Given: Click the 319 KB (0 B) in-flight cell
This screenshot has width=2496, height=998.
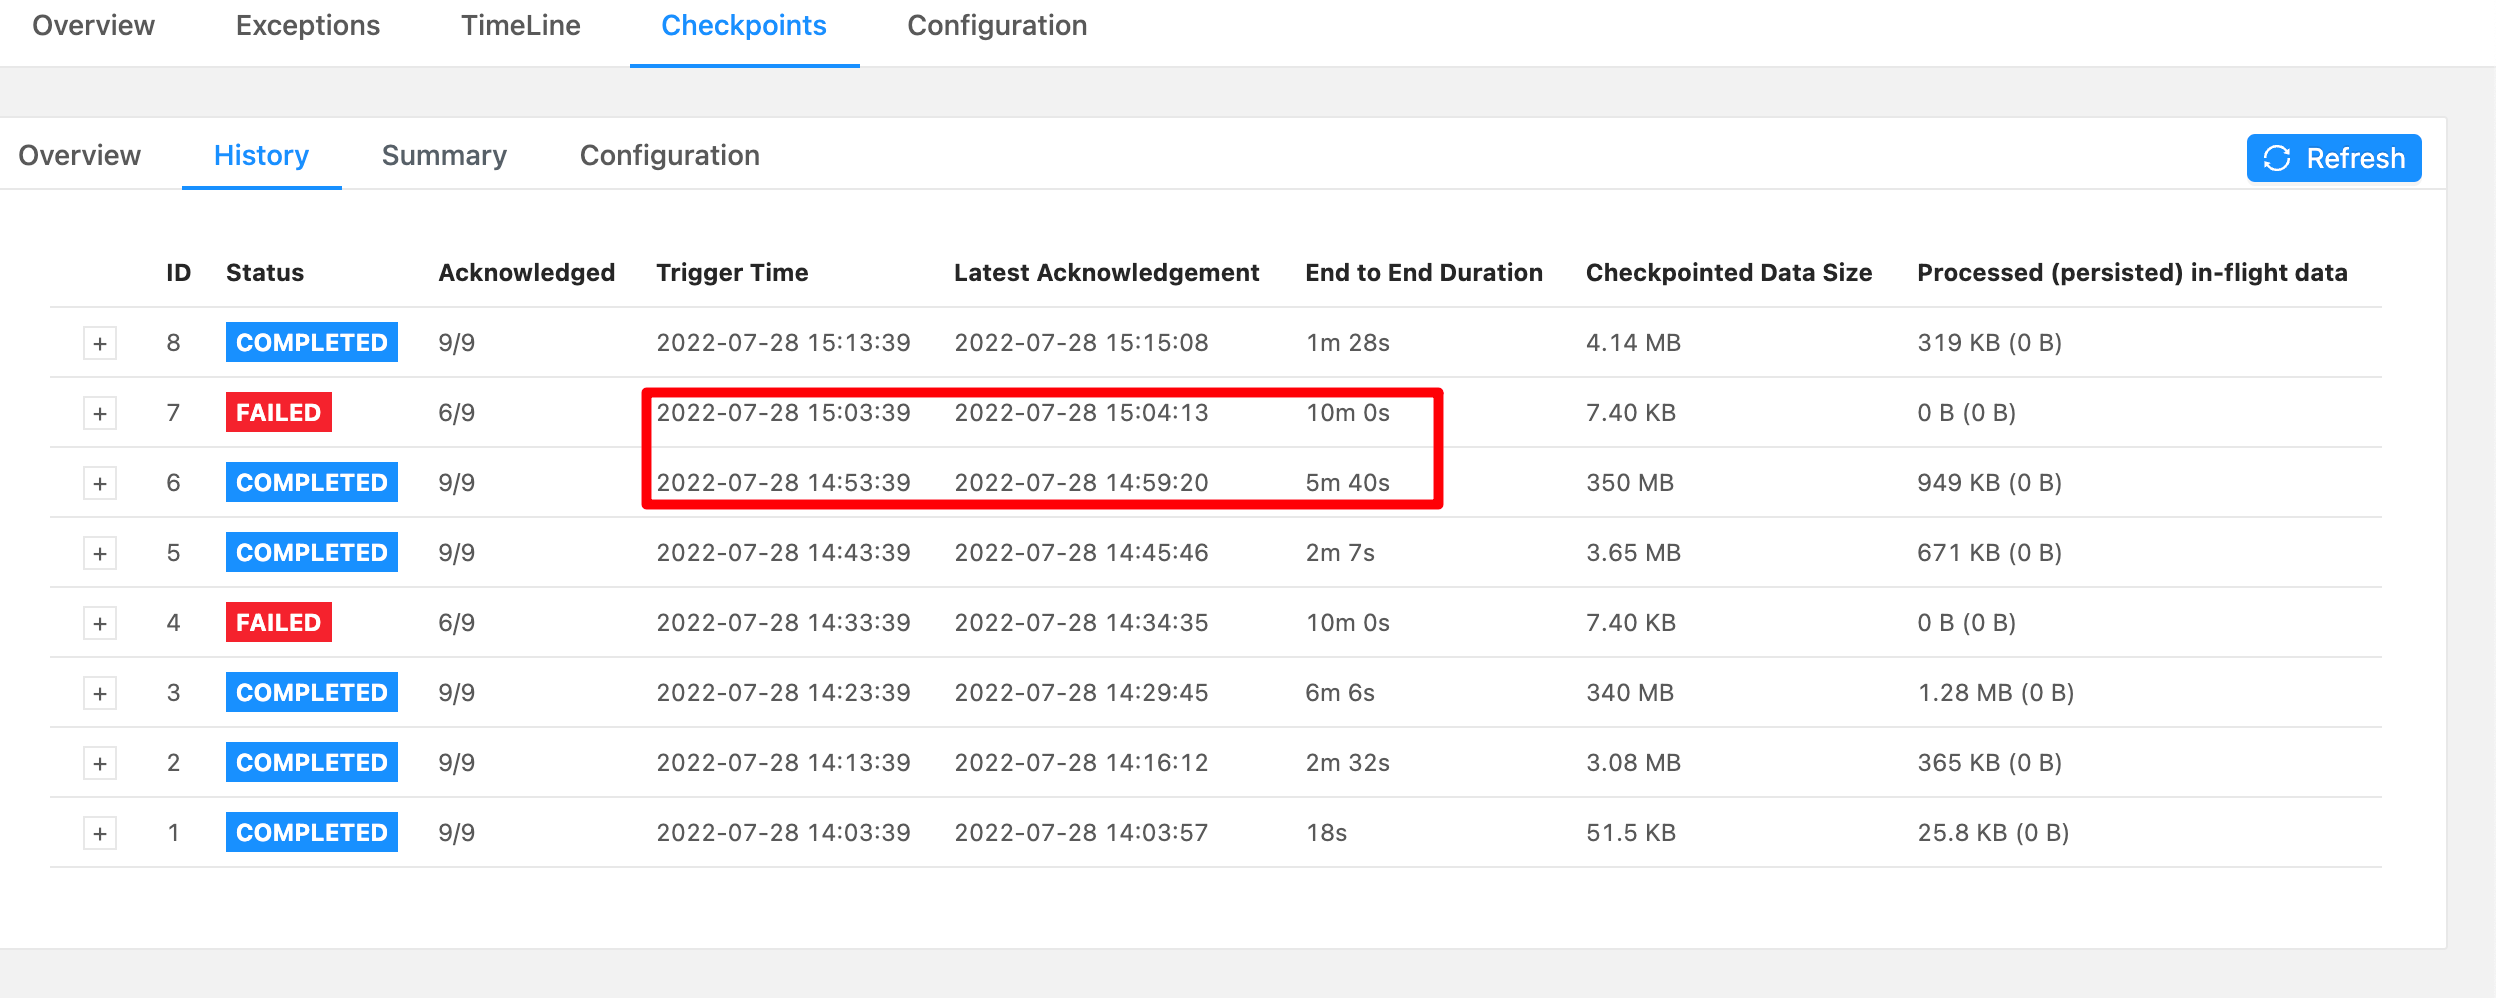Looking at the screenshot, I should point(1989,343).
